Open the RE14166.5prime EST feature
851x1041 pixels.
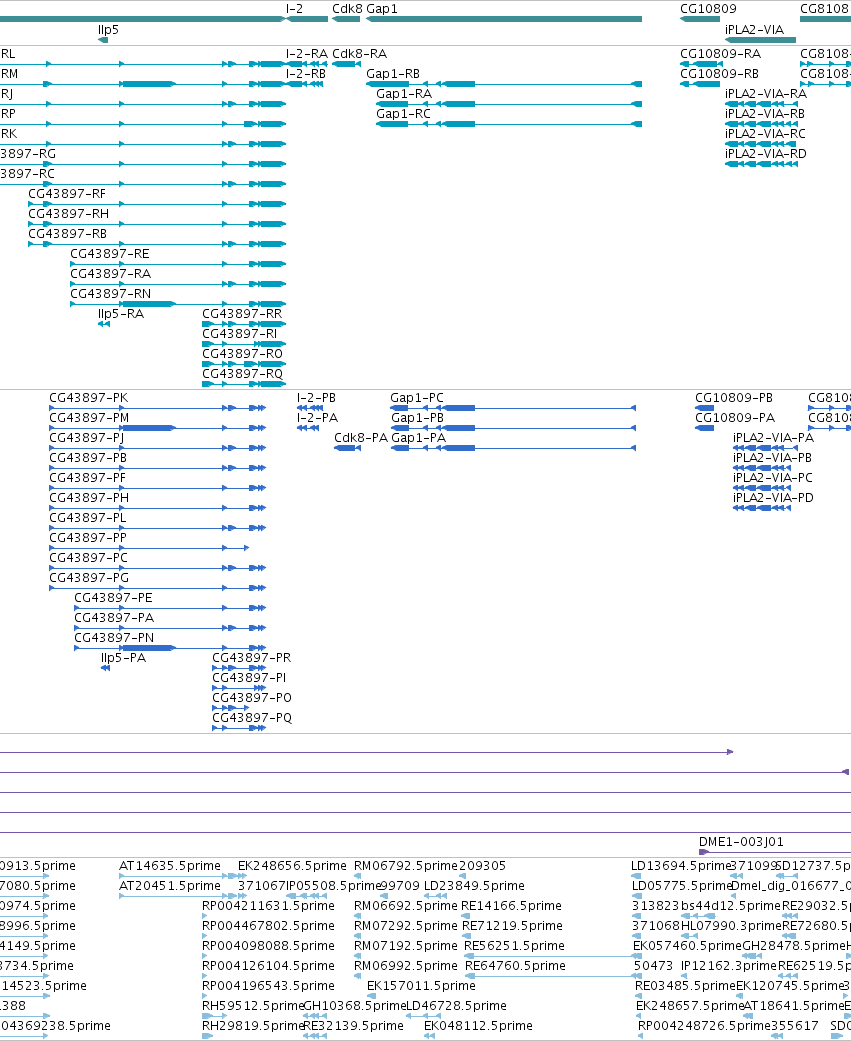465,916
